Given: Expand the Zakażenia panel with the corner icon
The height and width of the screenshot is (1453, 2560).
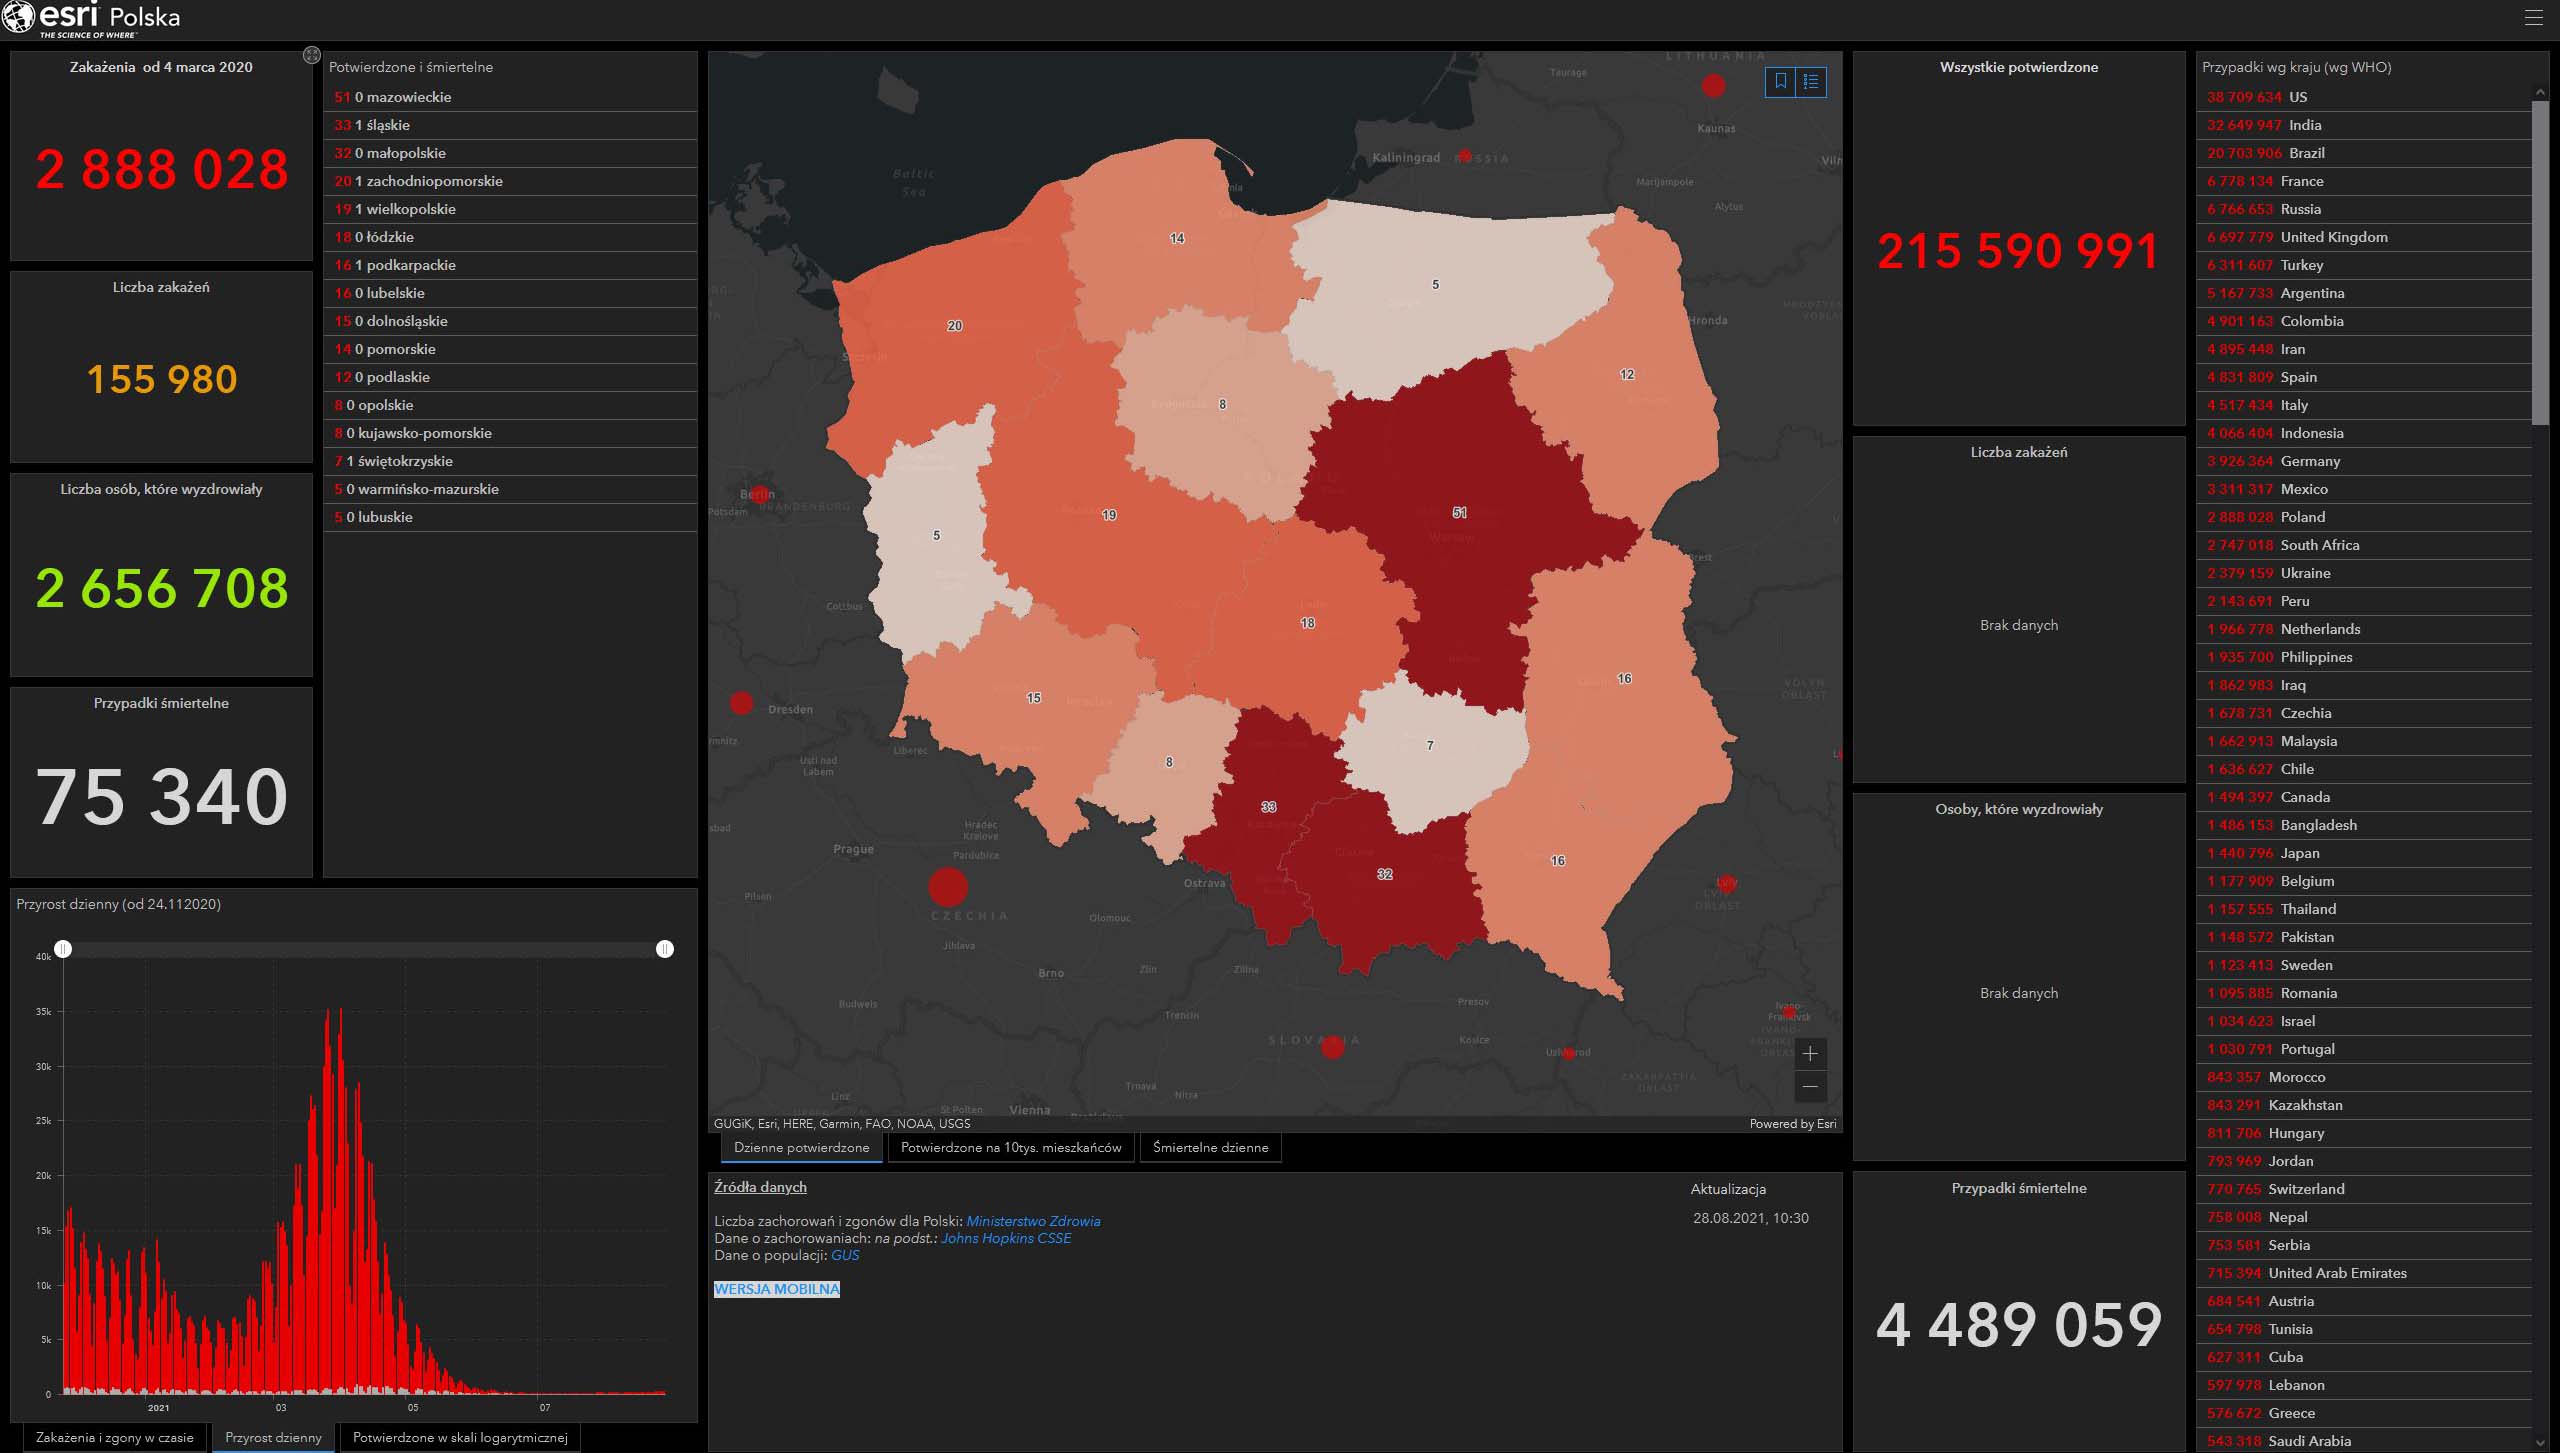Looking at the screenshot, I should pos(311,55).
